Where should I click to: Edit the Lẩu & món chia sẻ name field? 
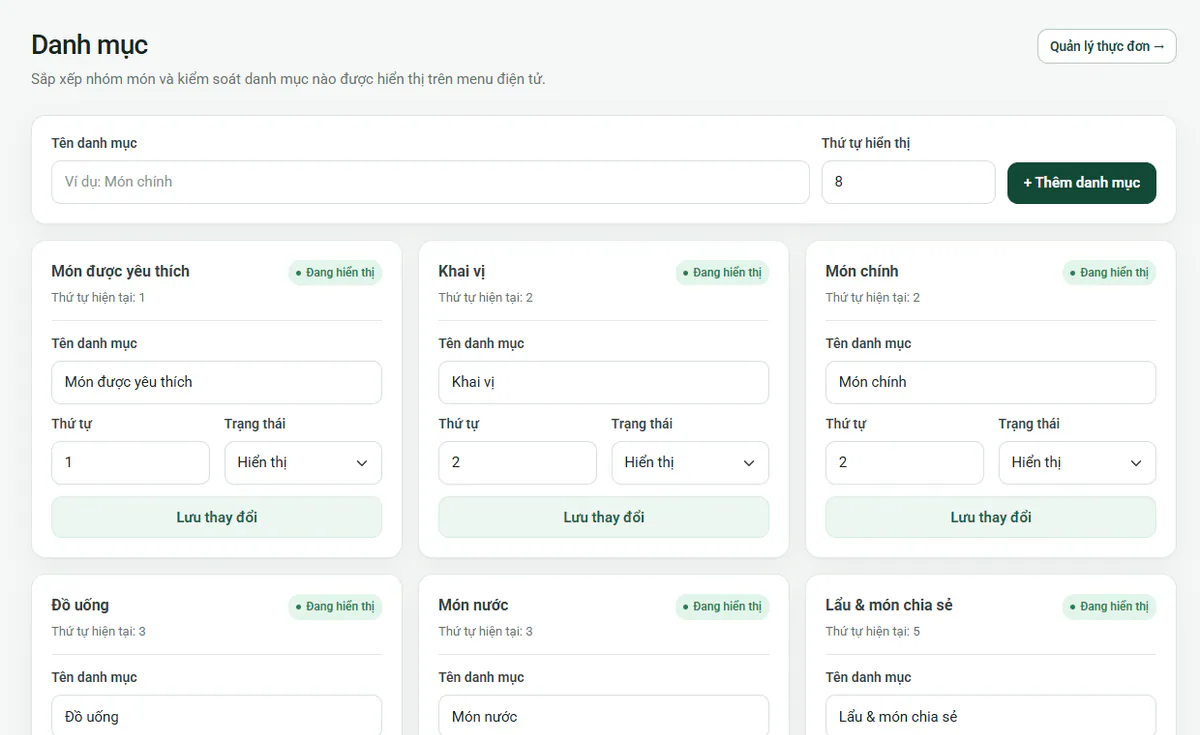coord(991,715)
